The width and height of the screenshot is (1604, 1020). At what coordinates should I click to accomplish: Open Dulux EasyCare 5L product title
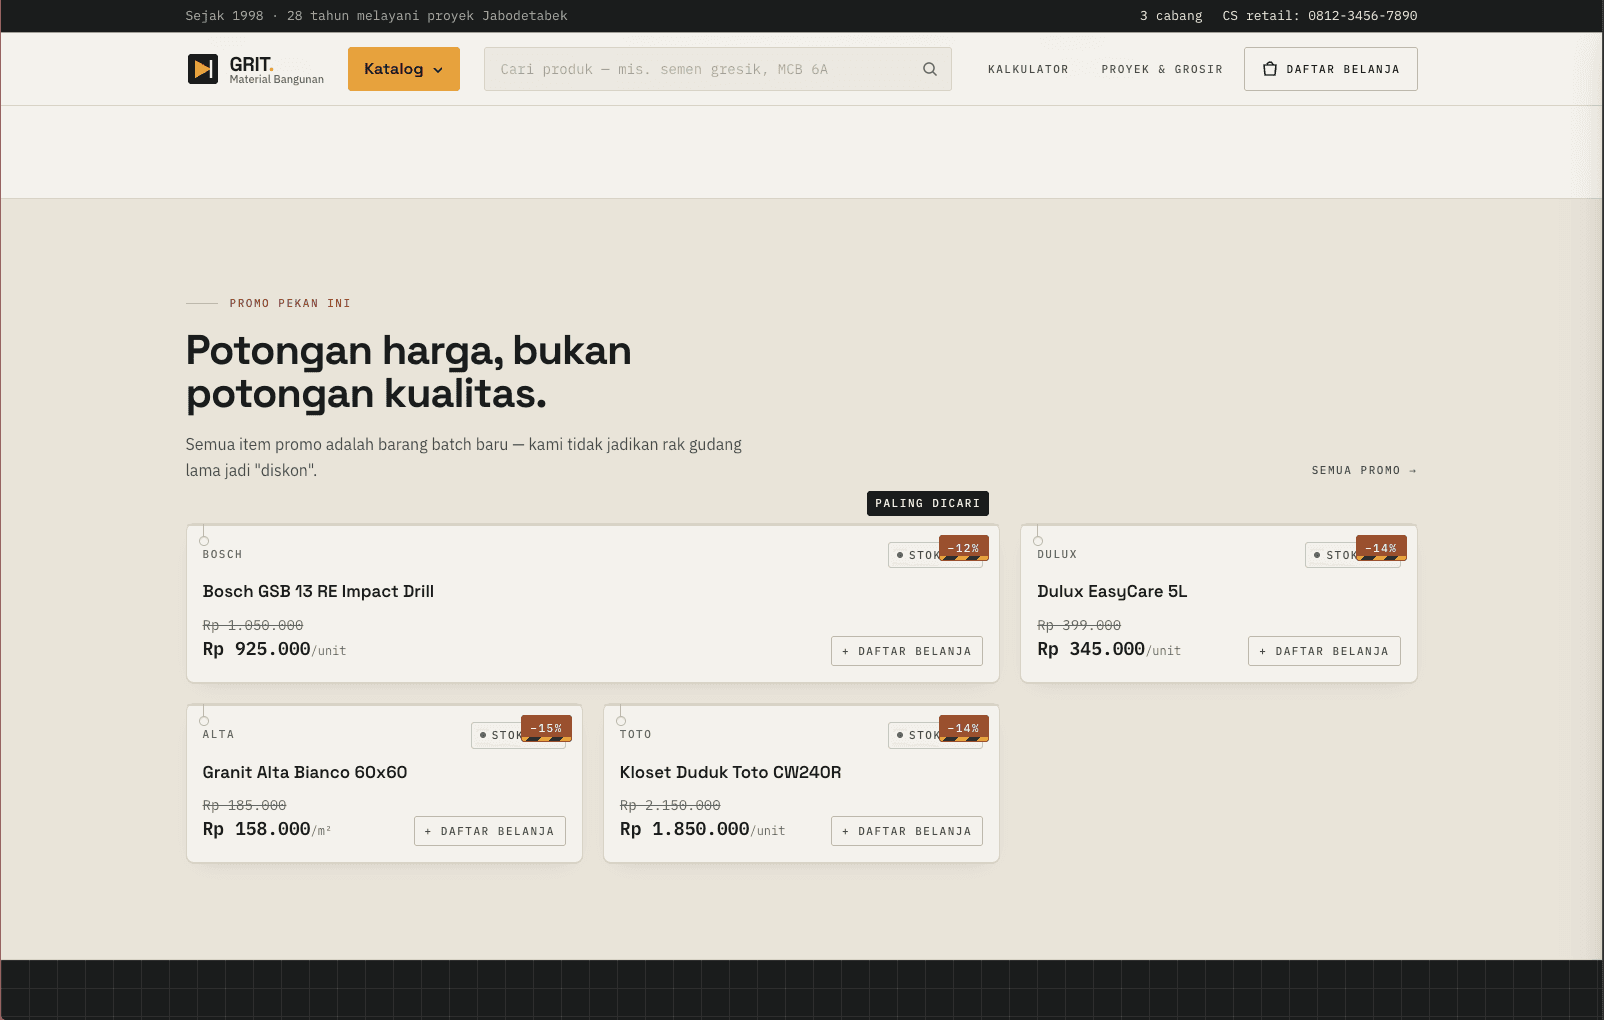tap(1112, 591)
